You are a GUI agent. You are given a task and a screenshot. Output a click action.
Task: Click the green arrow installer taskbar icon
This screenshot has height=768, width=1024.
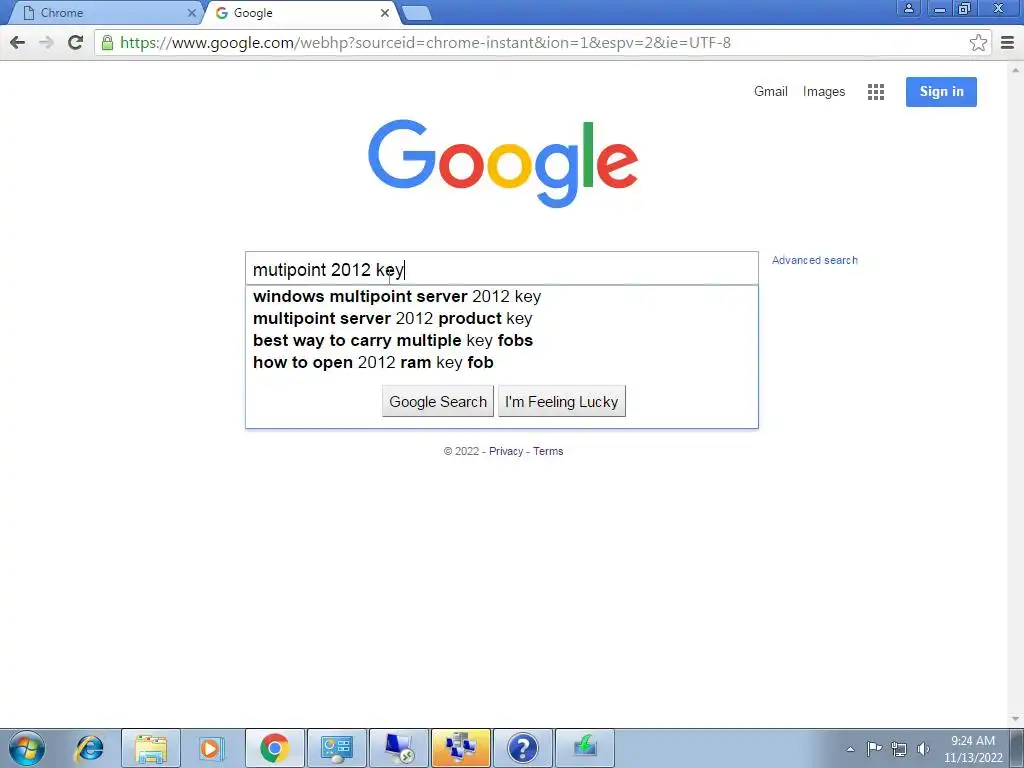[584, 748]
